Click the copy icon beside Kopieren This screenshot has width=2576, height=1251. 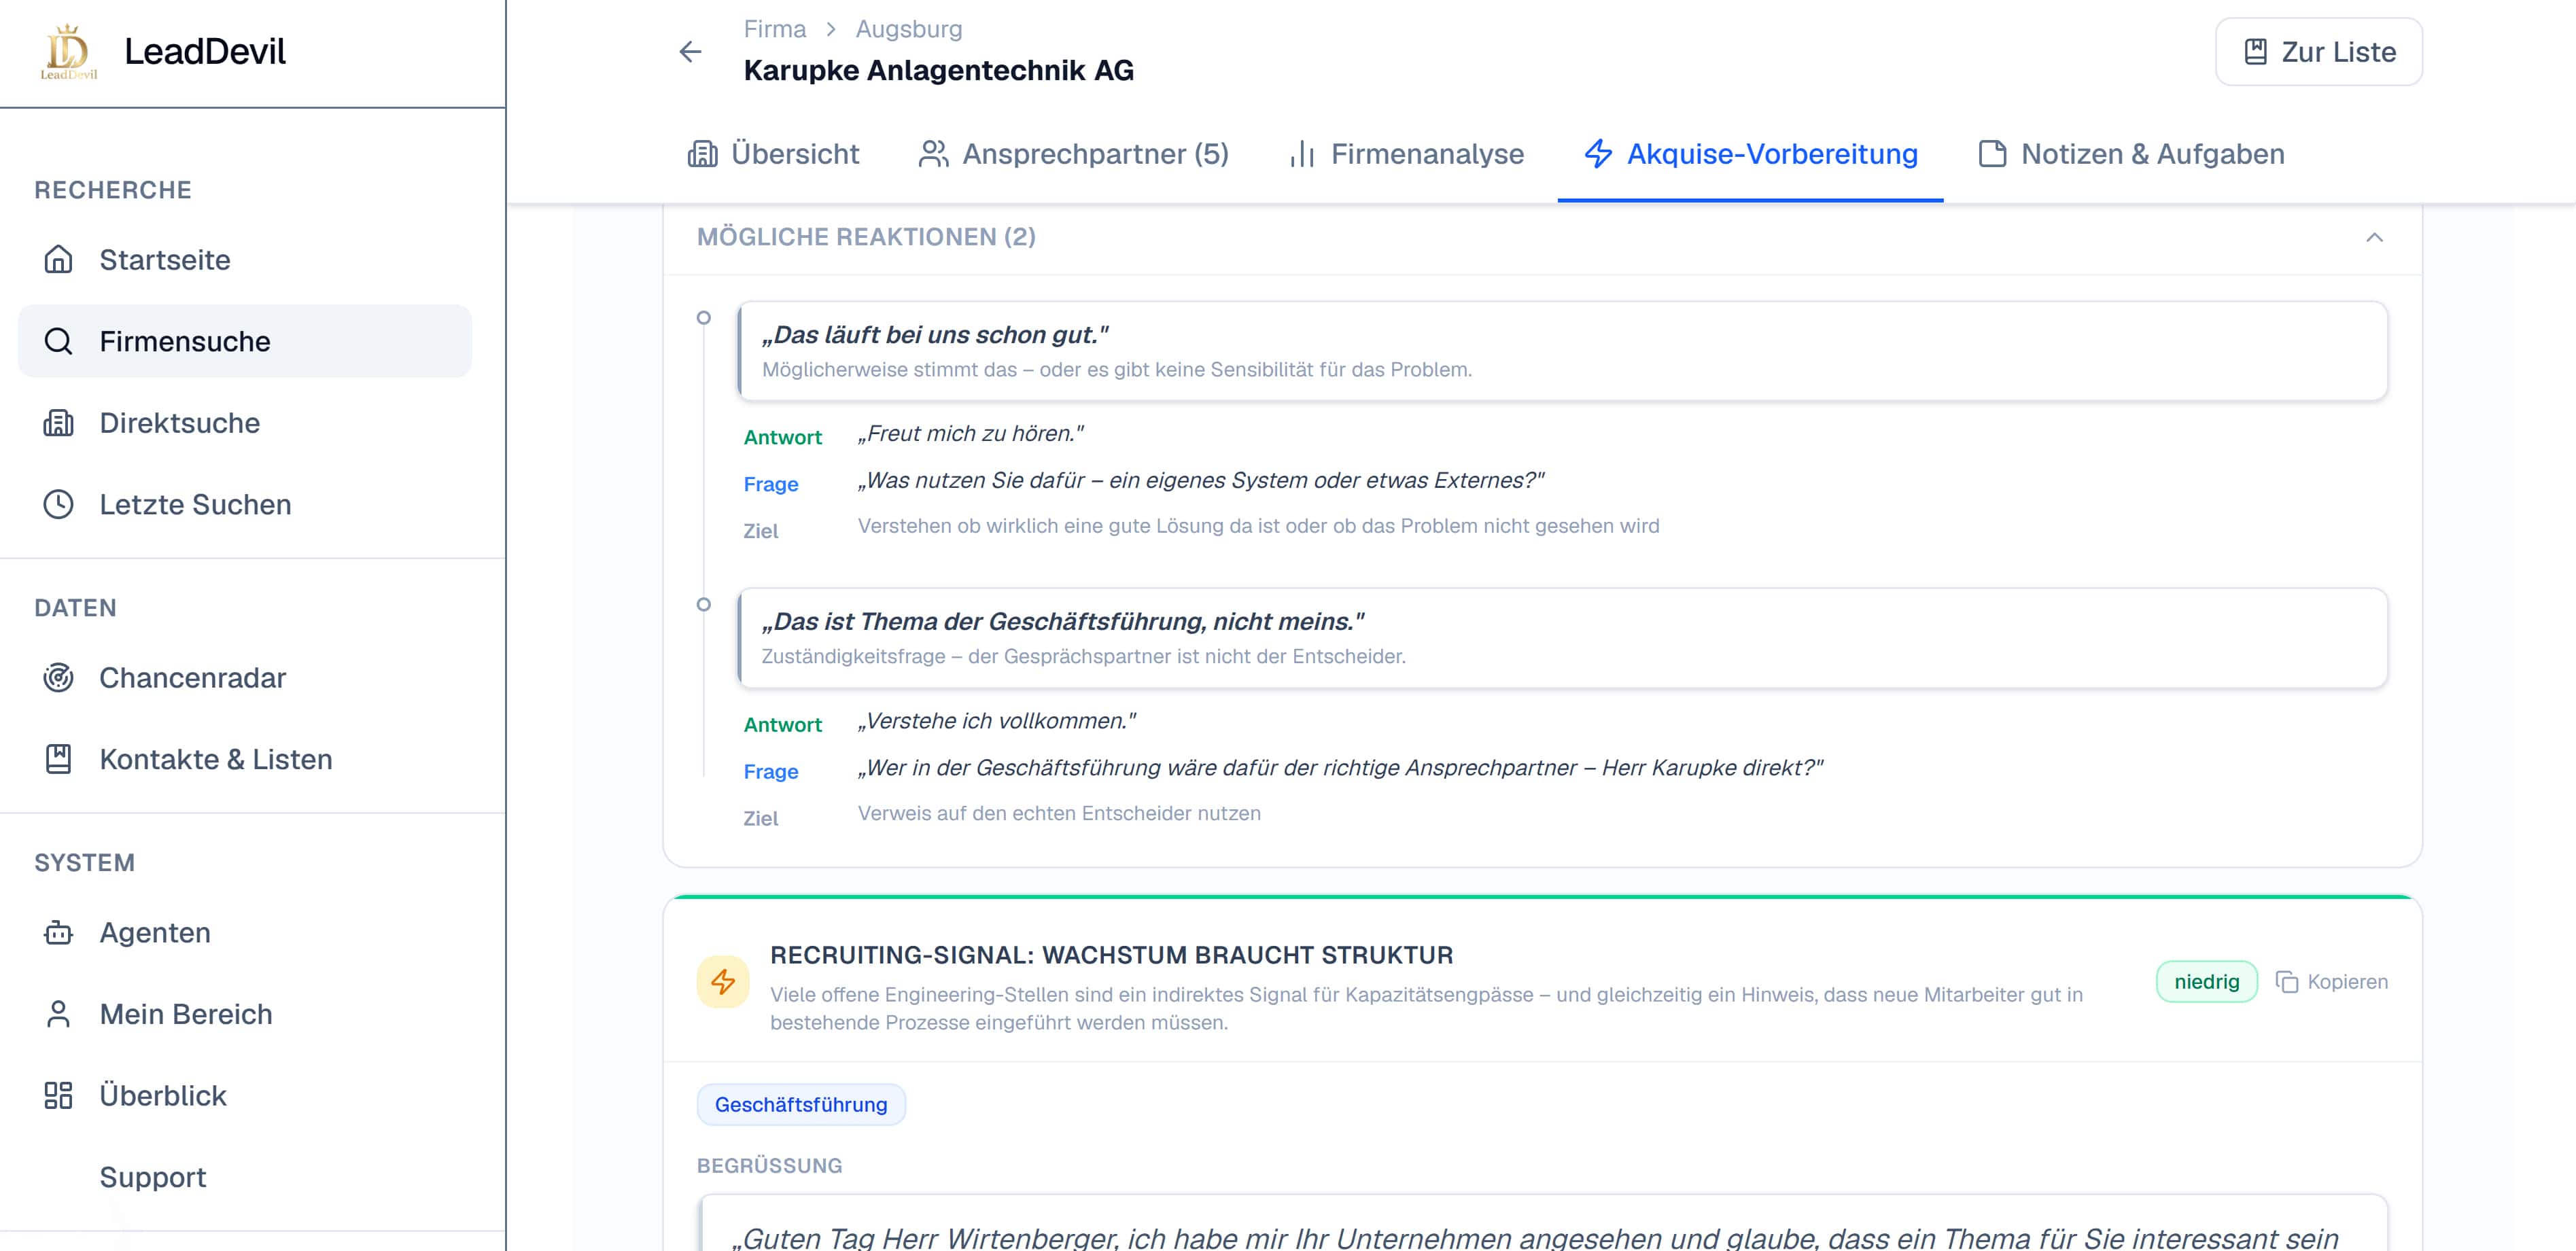[2286, 982]
